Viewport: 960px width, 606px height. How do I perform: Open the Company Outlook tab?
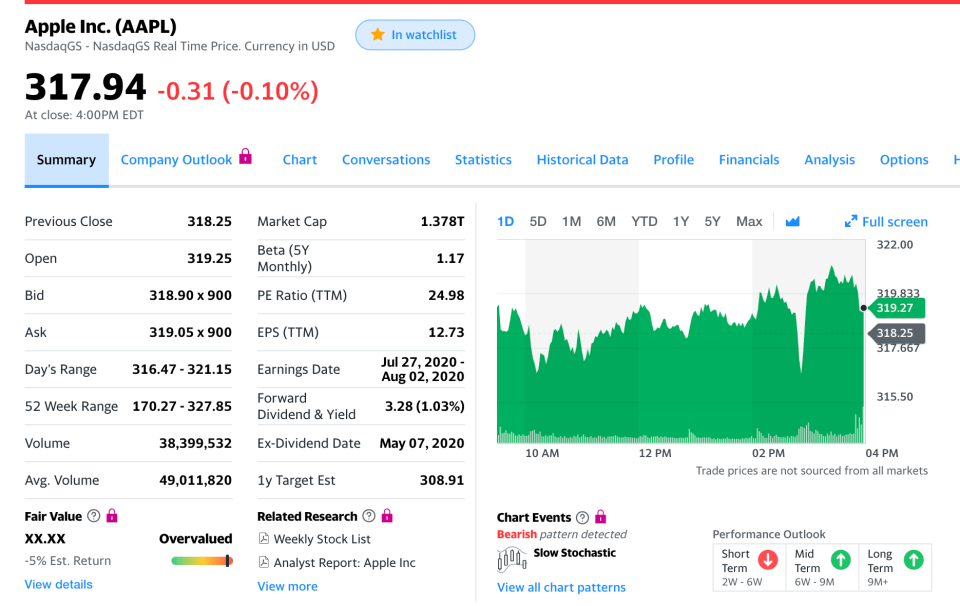click(x=176, y=160)
